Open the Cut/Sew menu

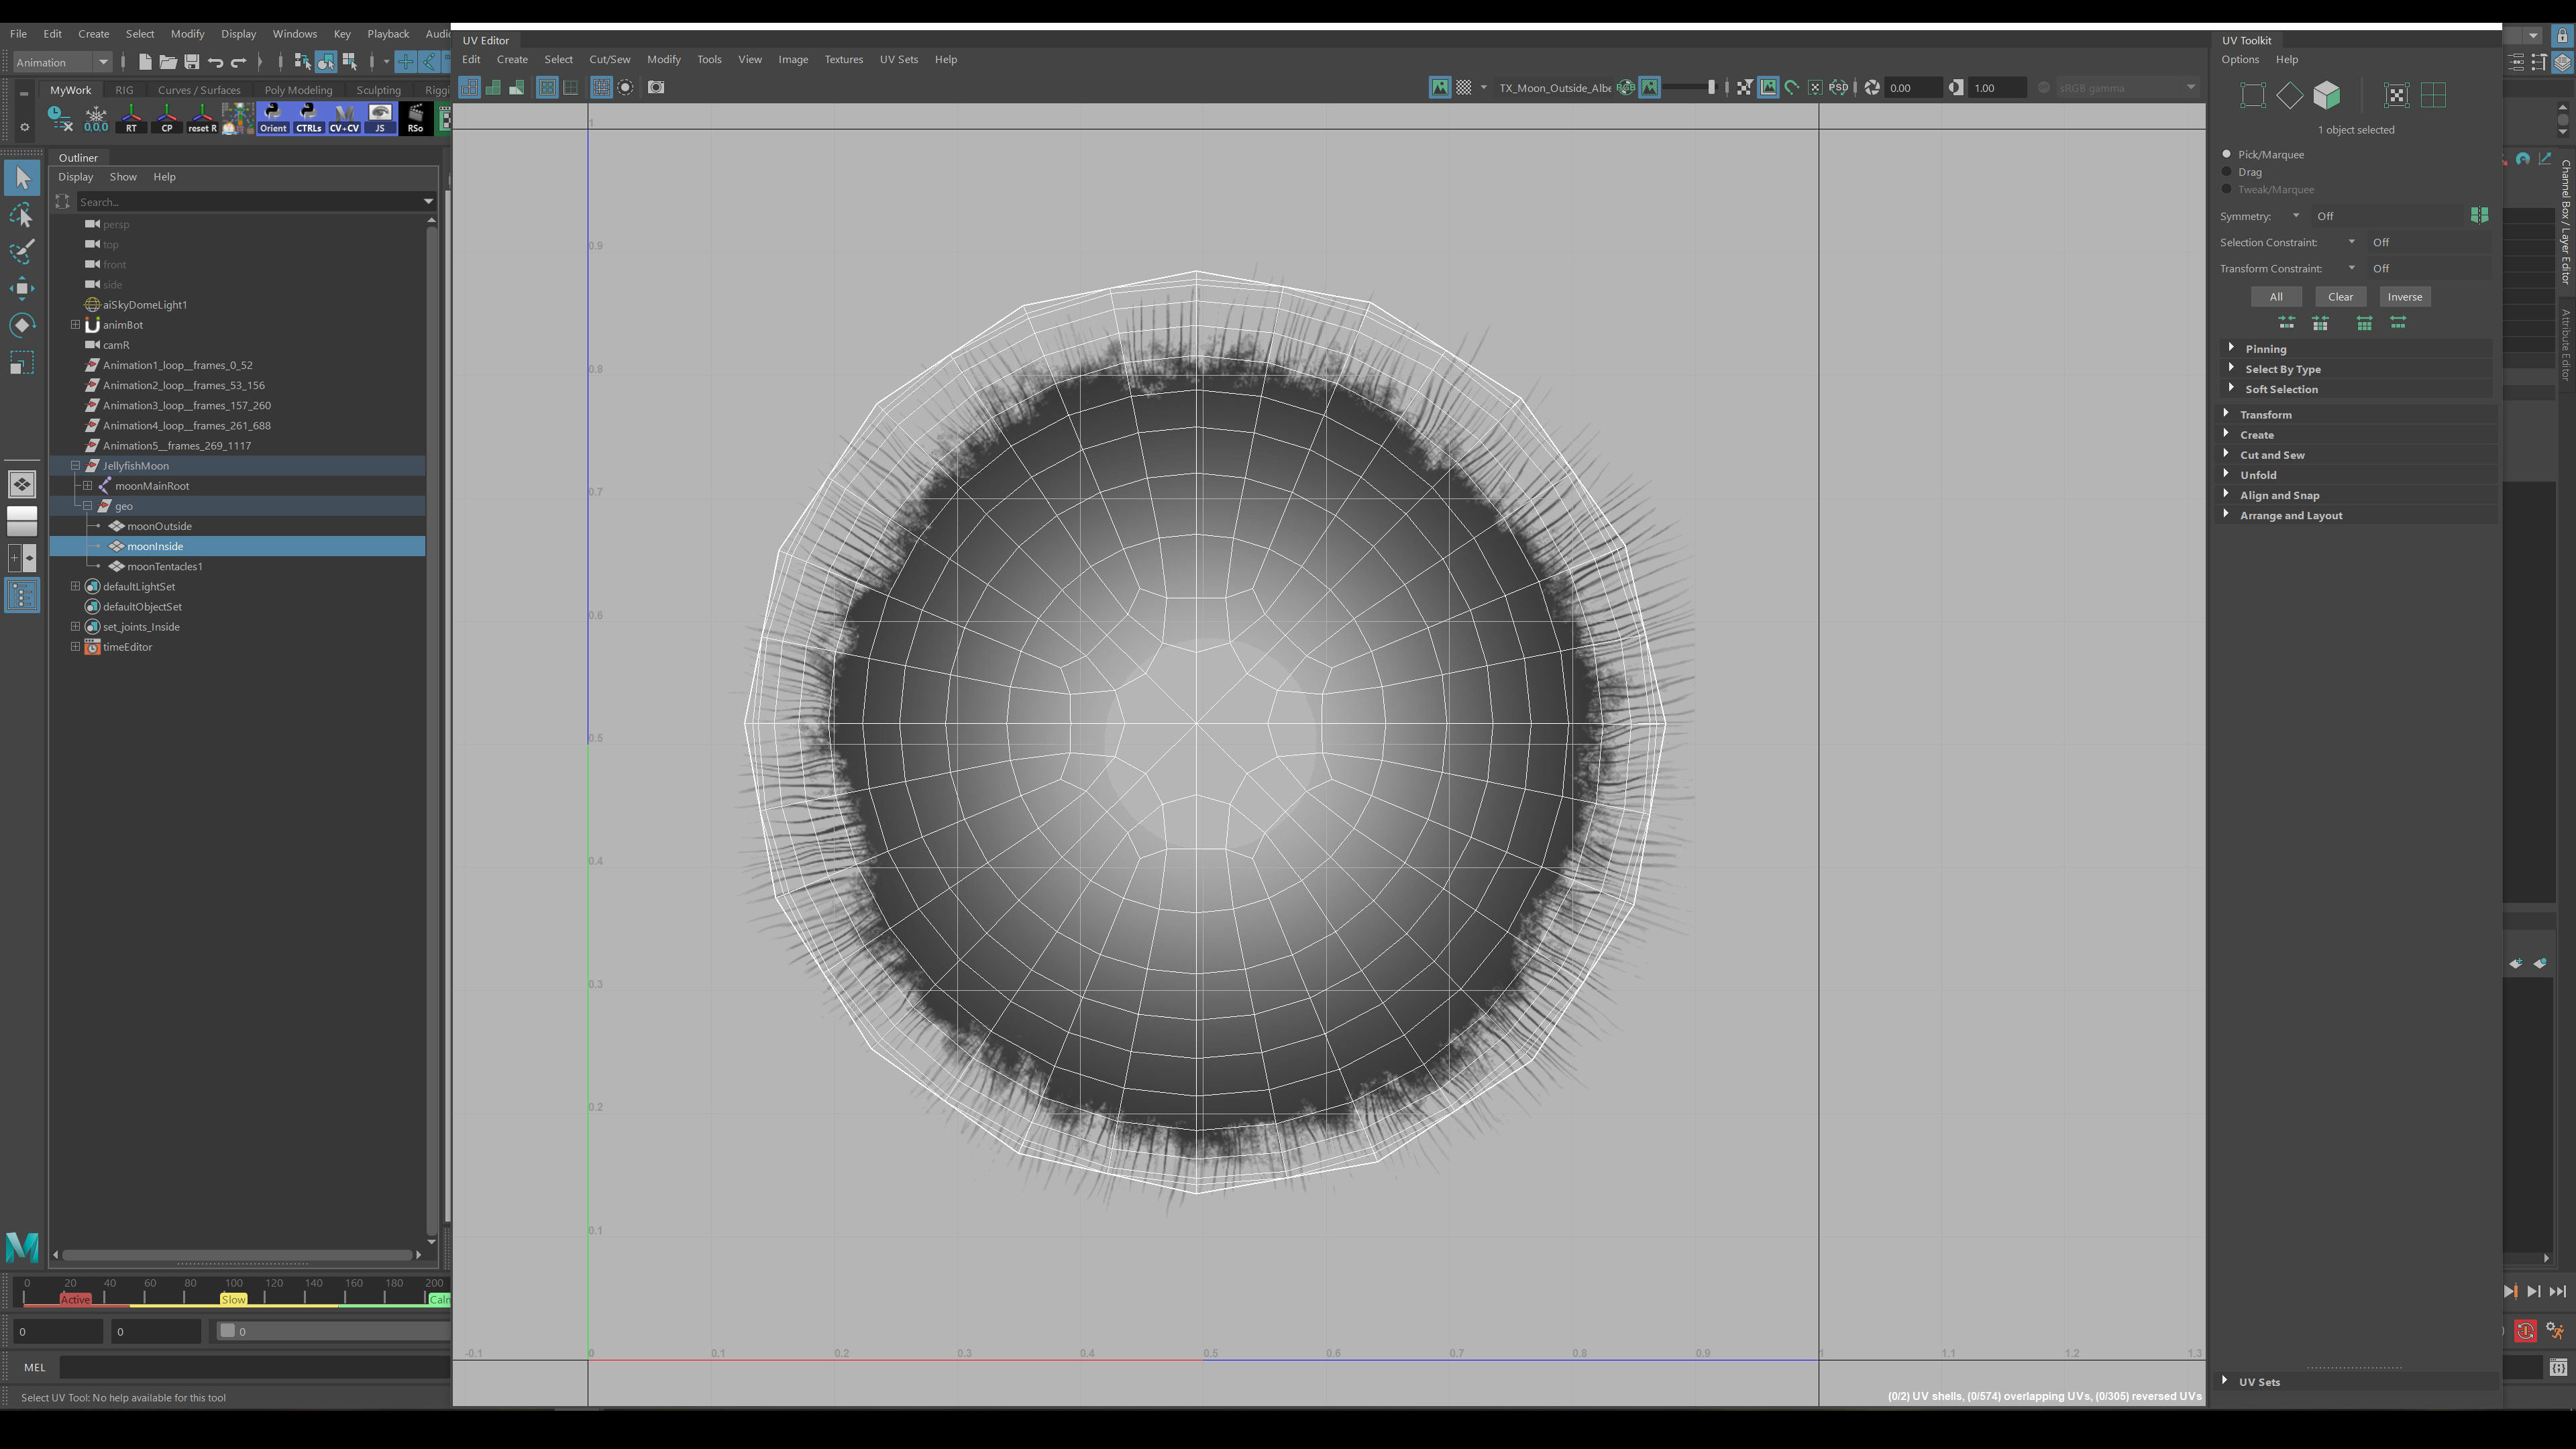coord(609,59)
